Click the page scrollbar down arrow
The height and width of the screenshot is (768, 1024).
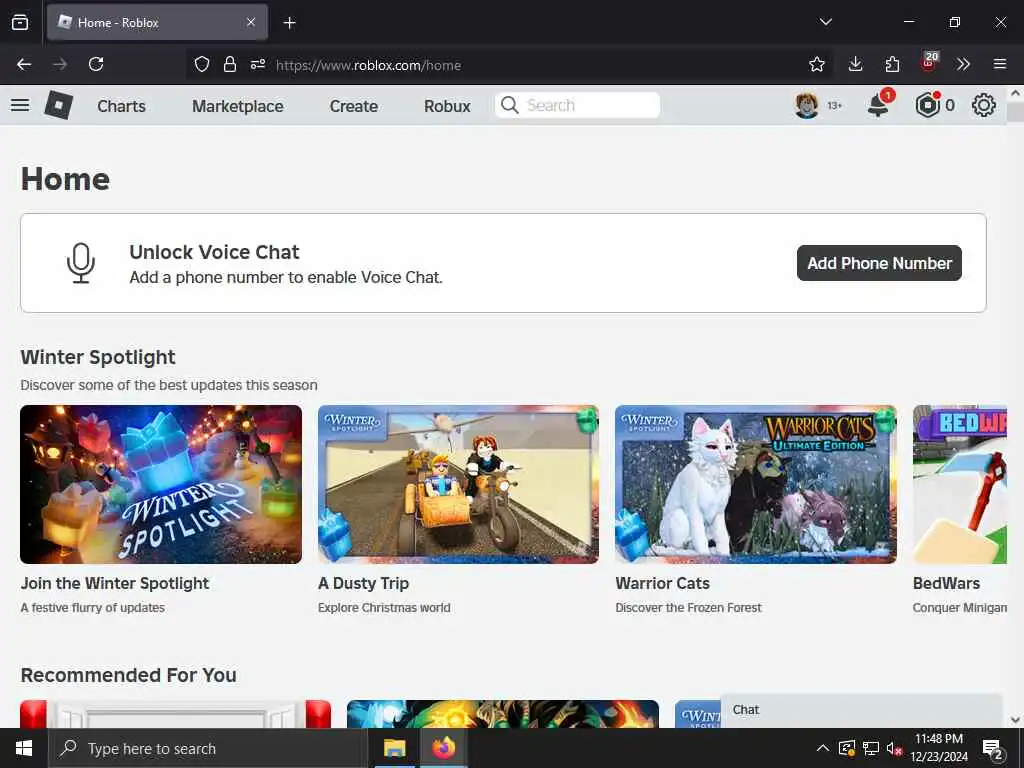pyautogui.click(x=1016, y=720)
